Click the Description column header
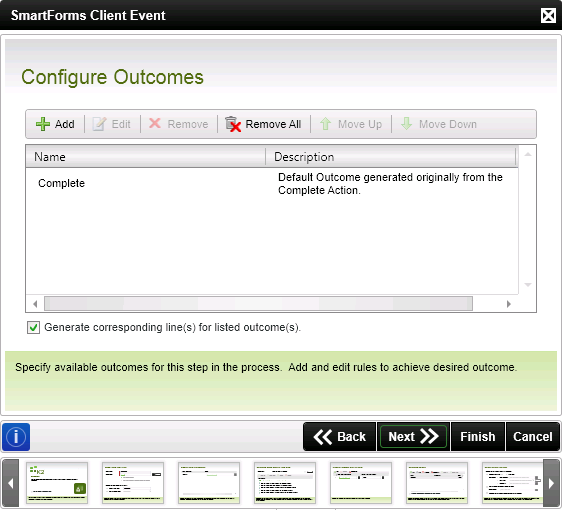Screen dimensions: 562x510 click(x=391, y=157)
